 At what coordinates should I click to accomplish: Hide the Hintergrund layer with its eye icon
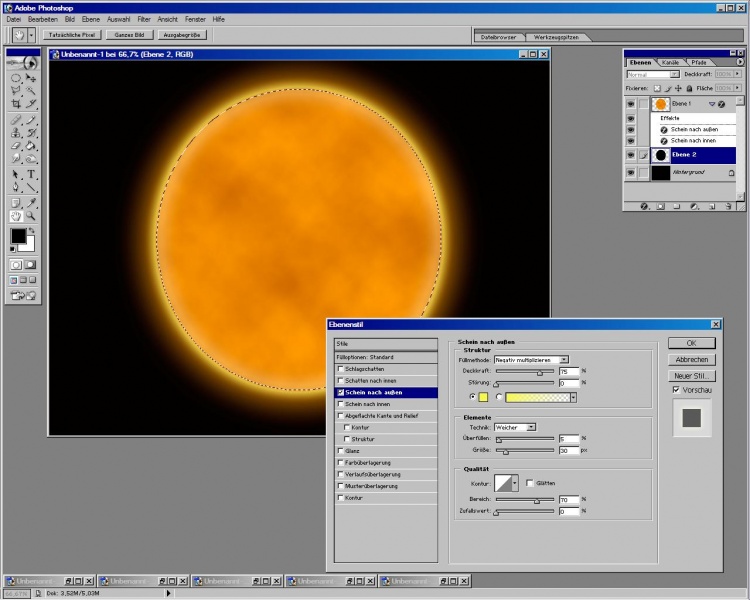point(631,173)
